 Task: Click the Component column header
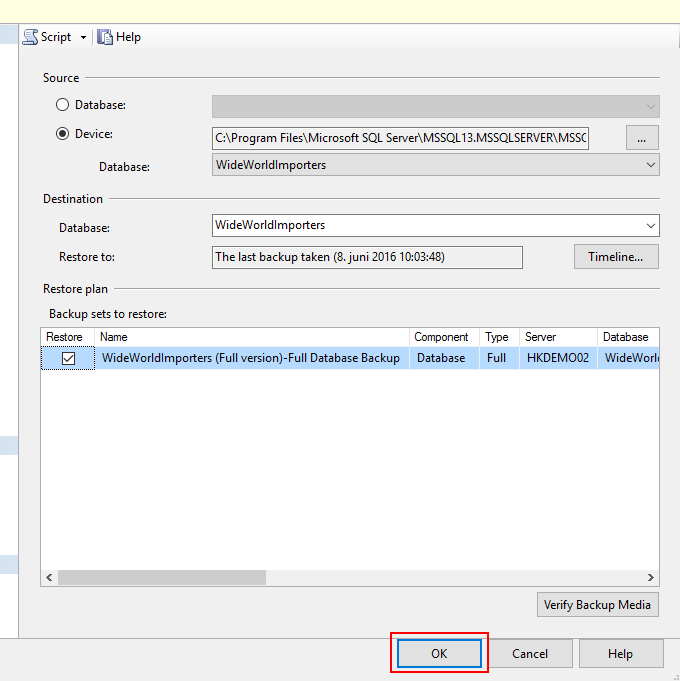[444, 337]
